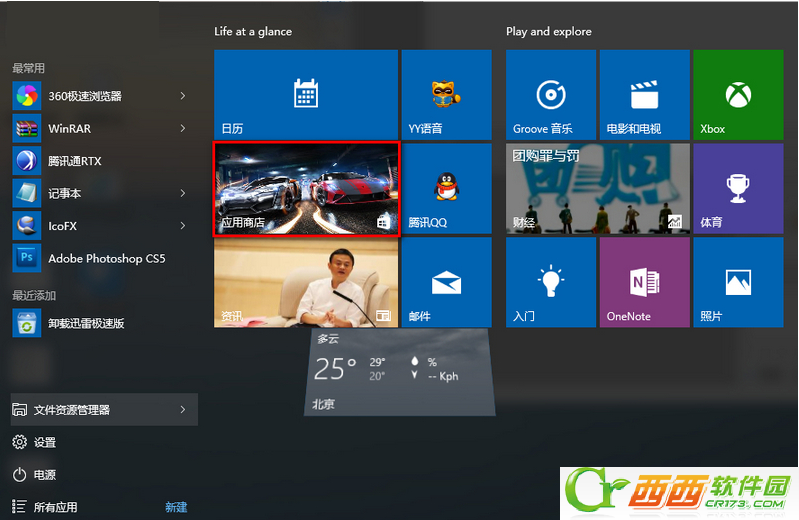Click the Adobe Photoshop CS5 label
This screenshot has height=520, width=799.
[107, 258]
